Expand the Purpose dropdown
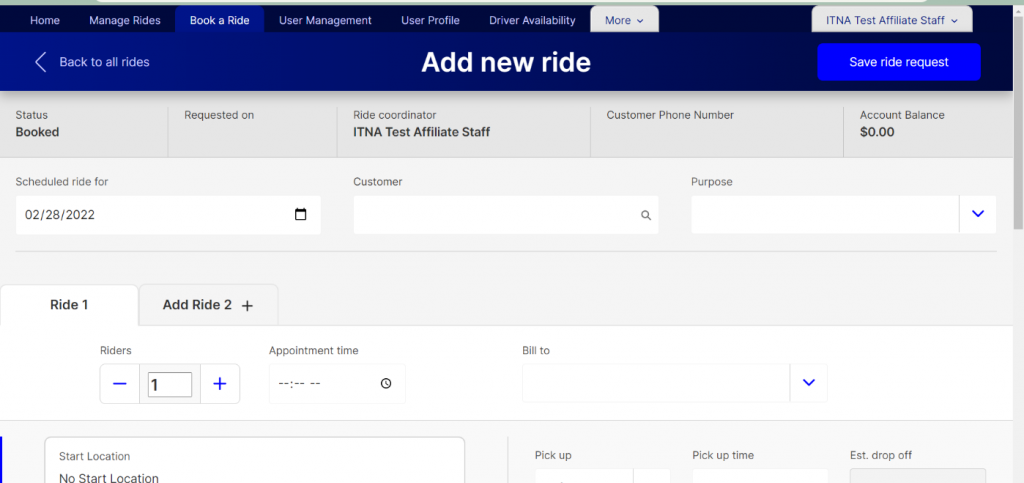 click(977, 214)
